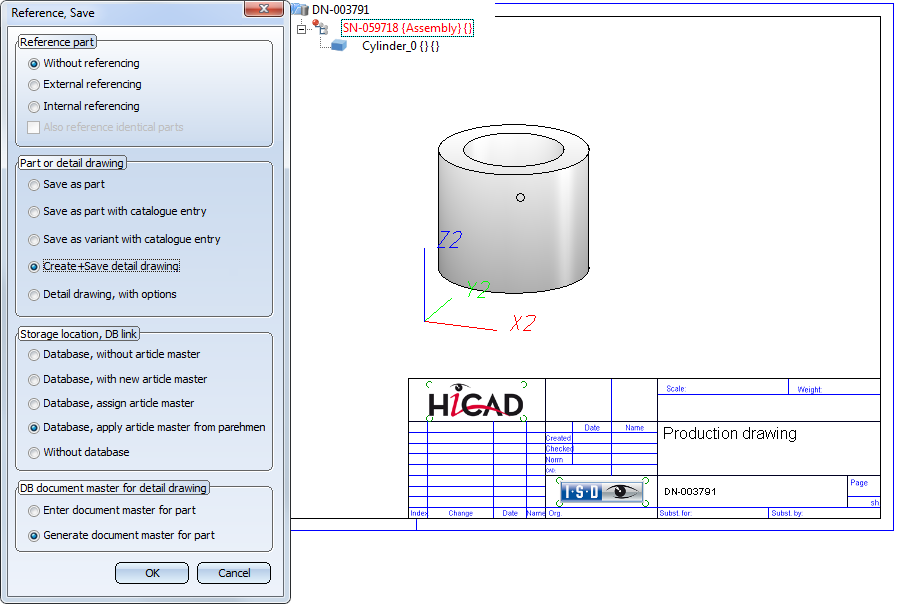This screenshot has height=604, width=900.
Task: Click the small circle point on the cylinder
Action: point(520,198)
